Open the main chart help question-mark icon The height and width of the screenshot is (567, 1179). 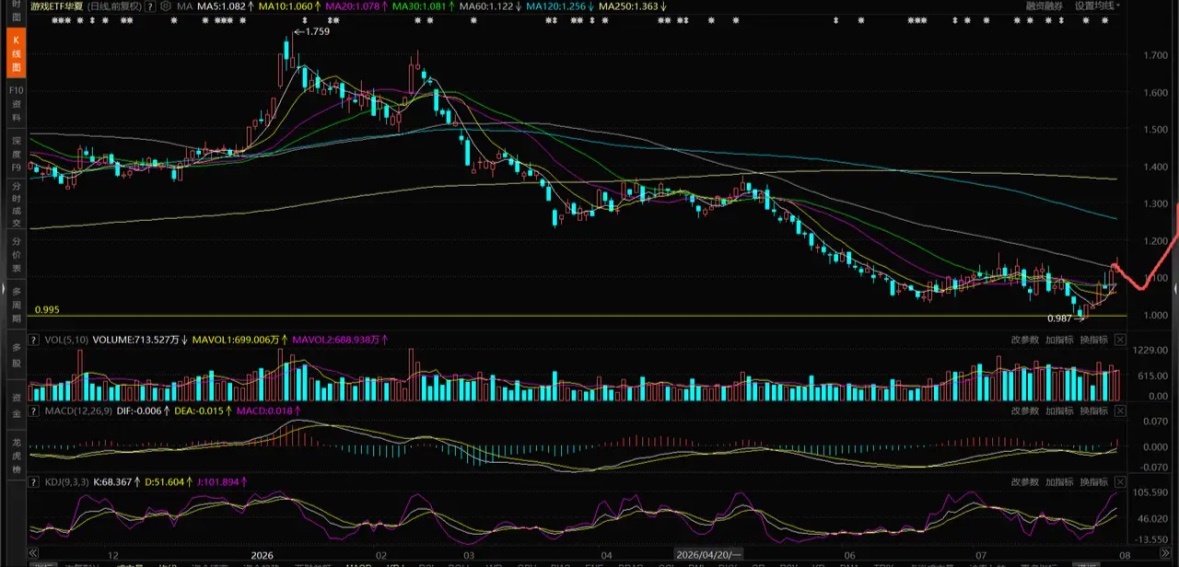click(151, 6)
